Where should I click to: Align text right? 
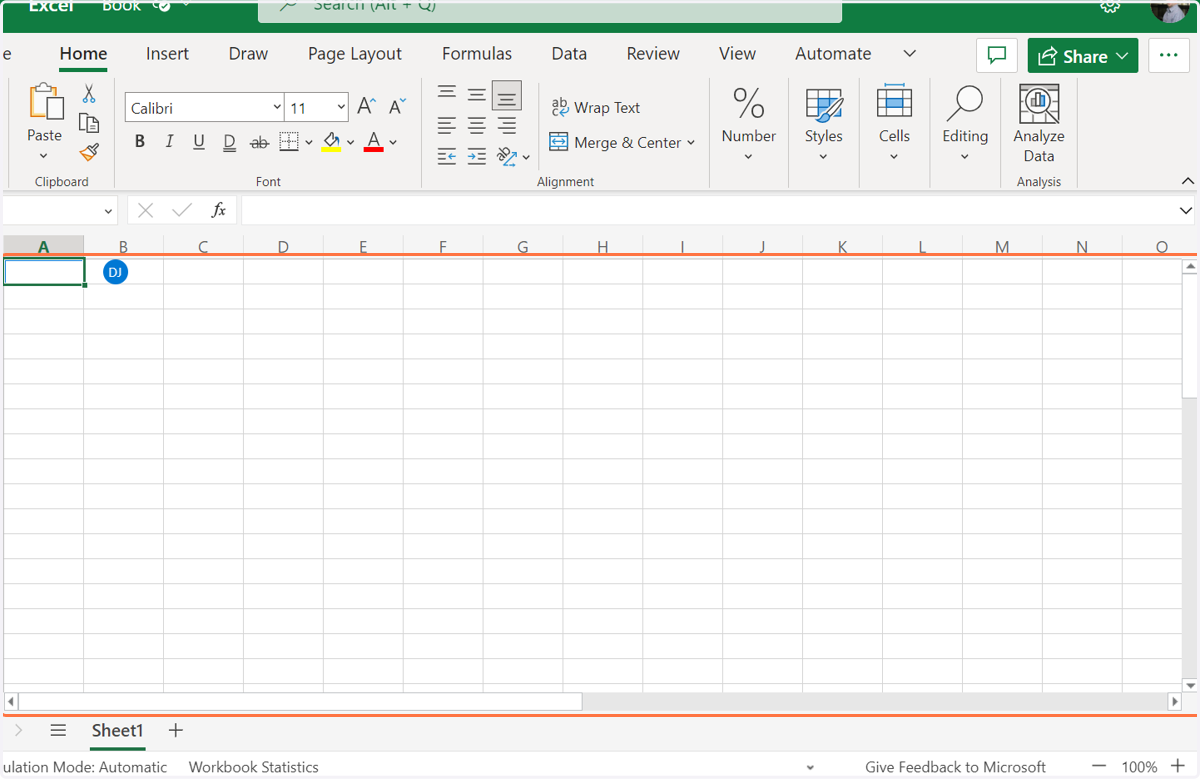pyautogui.click(x=507, y=125)
